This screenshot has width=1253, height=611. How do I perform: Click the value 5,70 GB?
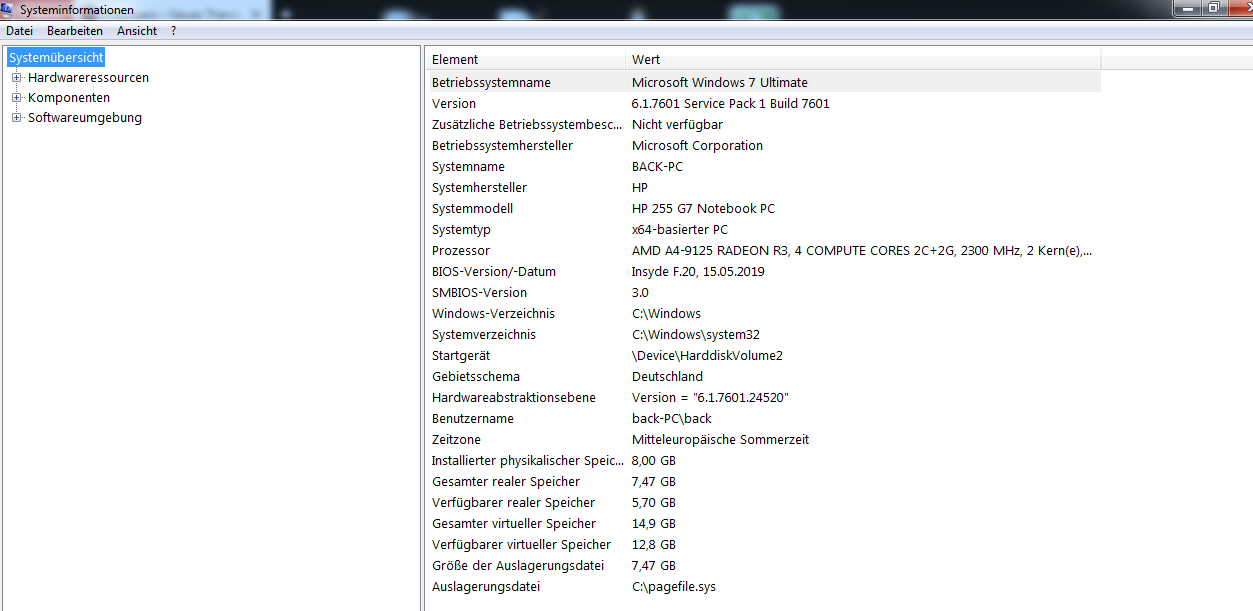(x=654, y=502)
